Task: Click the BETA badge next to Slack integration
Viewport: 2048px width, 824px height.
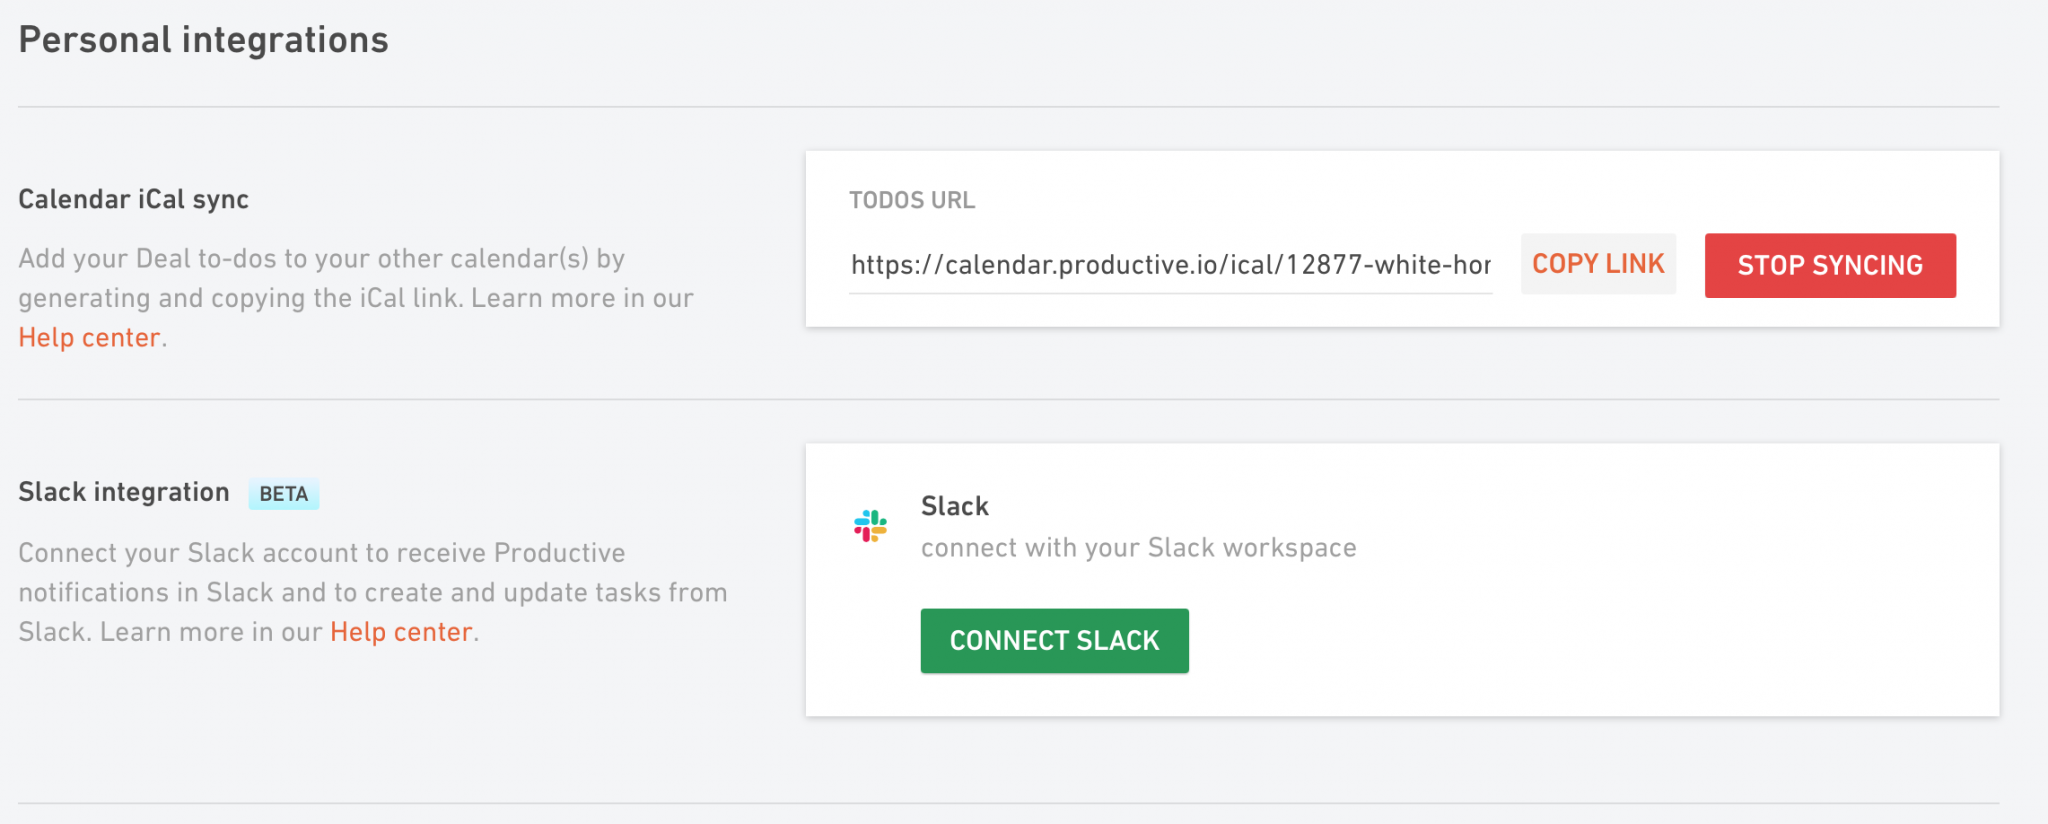Action: (x=284, y=494)
